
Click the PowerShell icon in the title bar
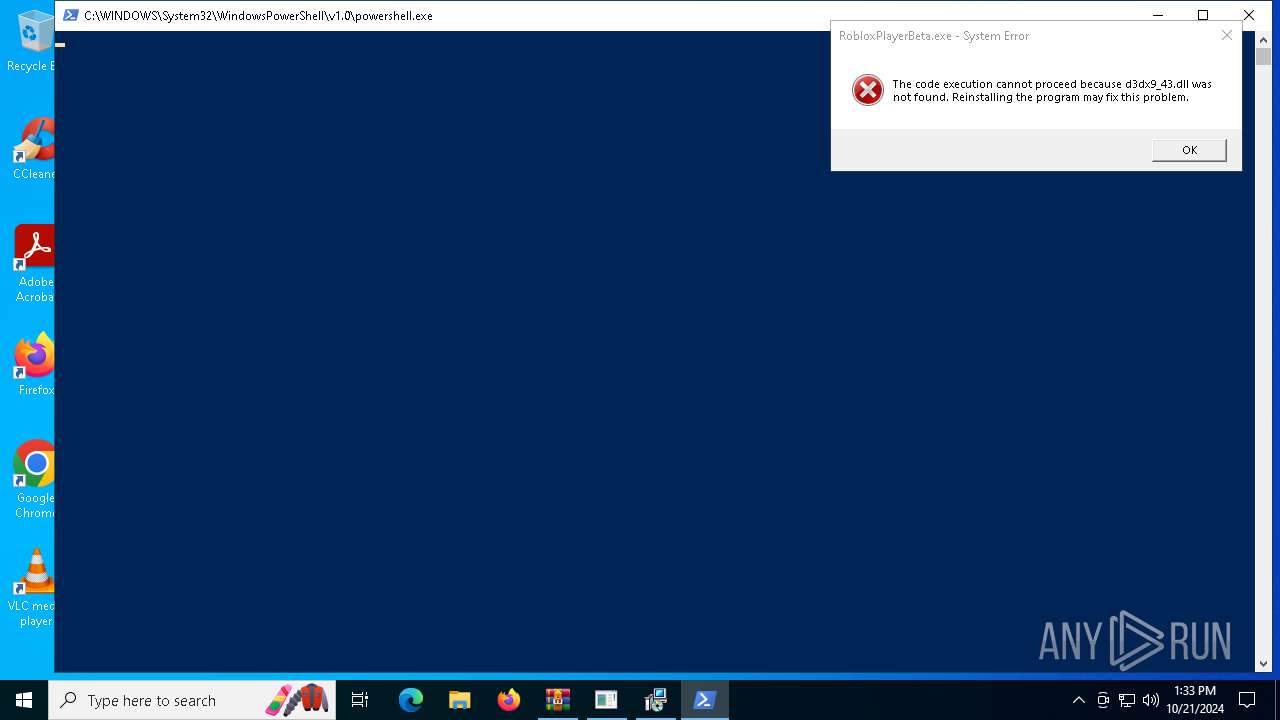71,15
